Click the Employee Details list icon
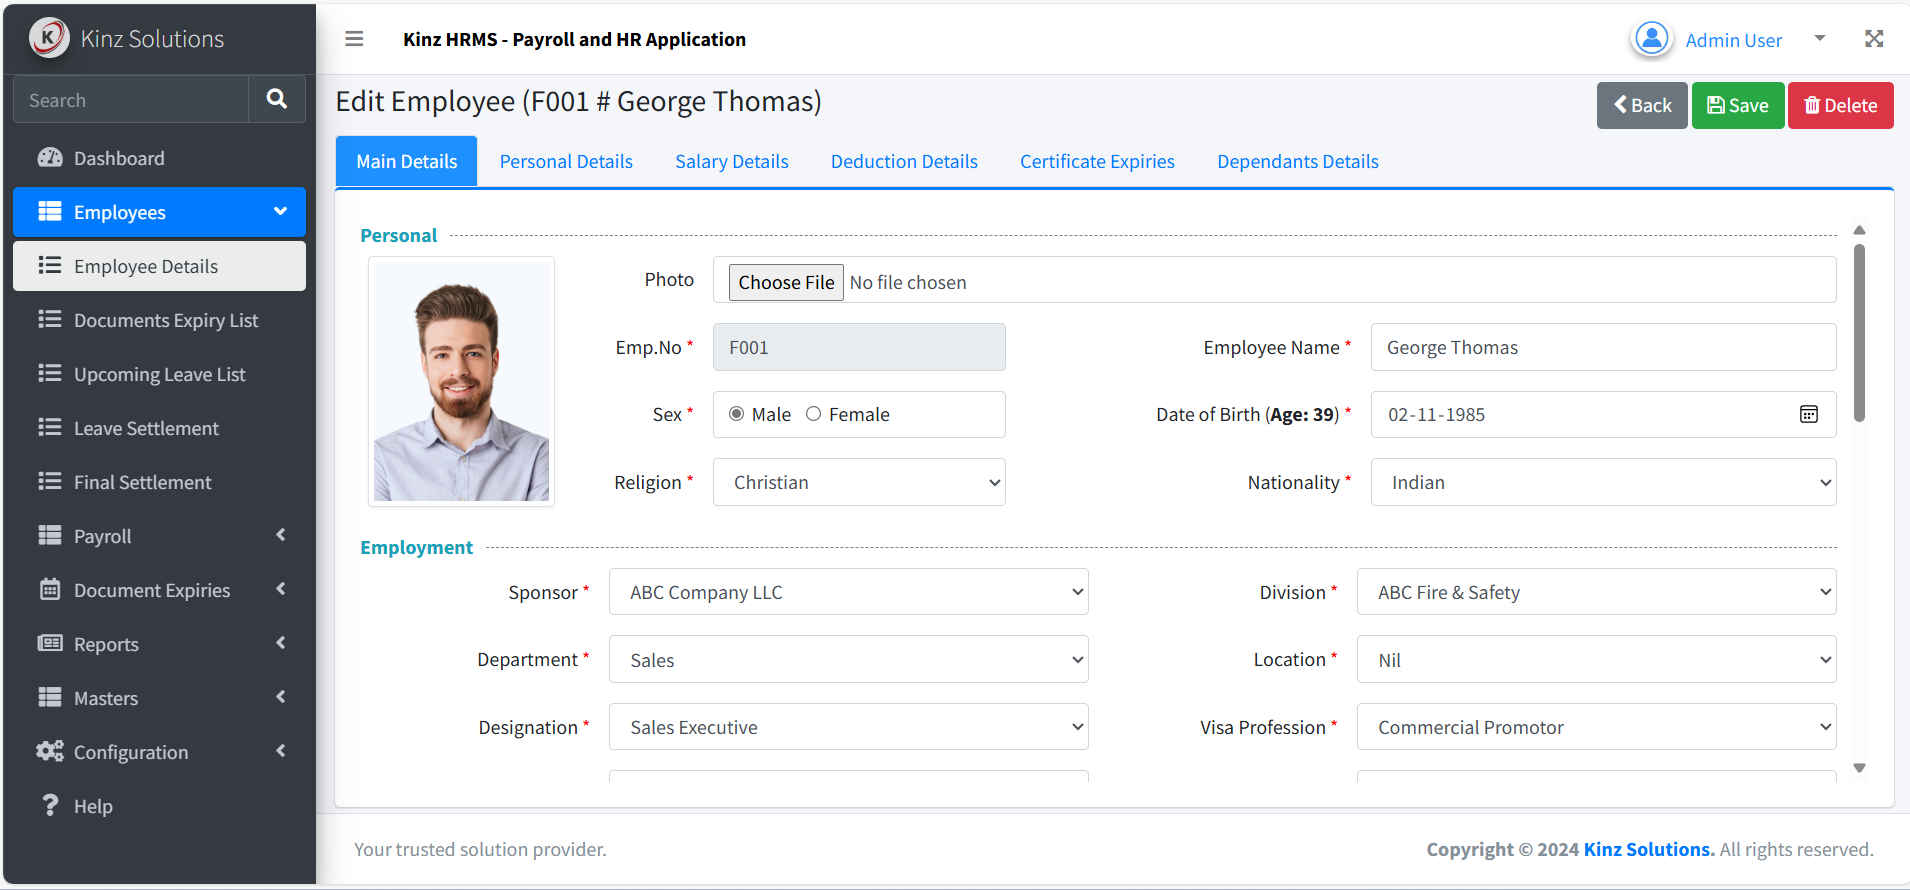 click(50, 266)
